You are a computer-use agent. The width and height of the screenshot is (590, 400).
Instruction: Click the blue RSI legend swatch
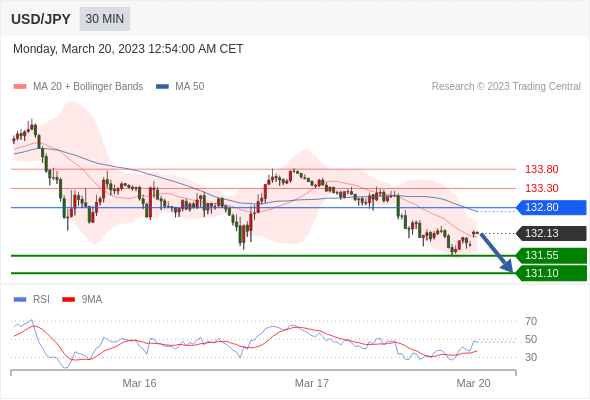point(20,300)
